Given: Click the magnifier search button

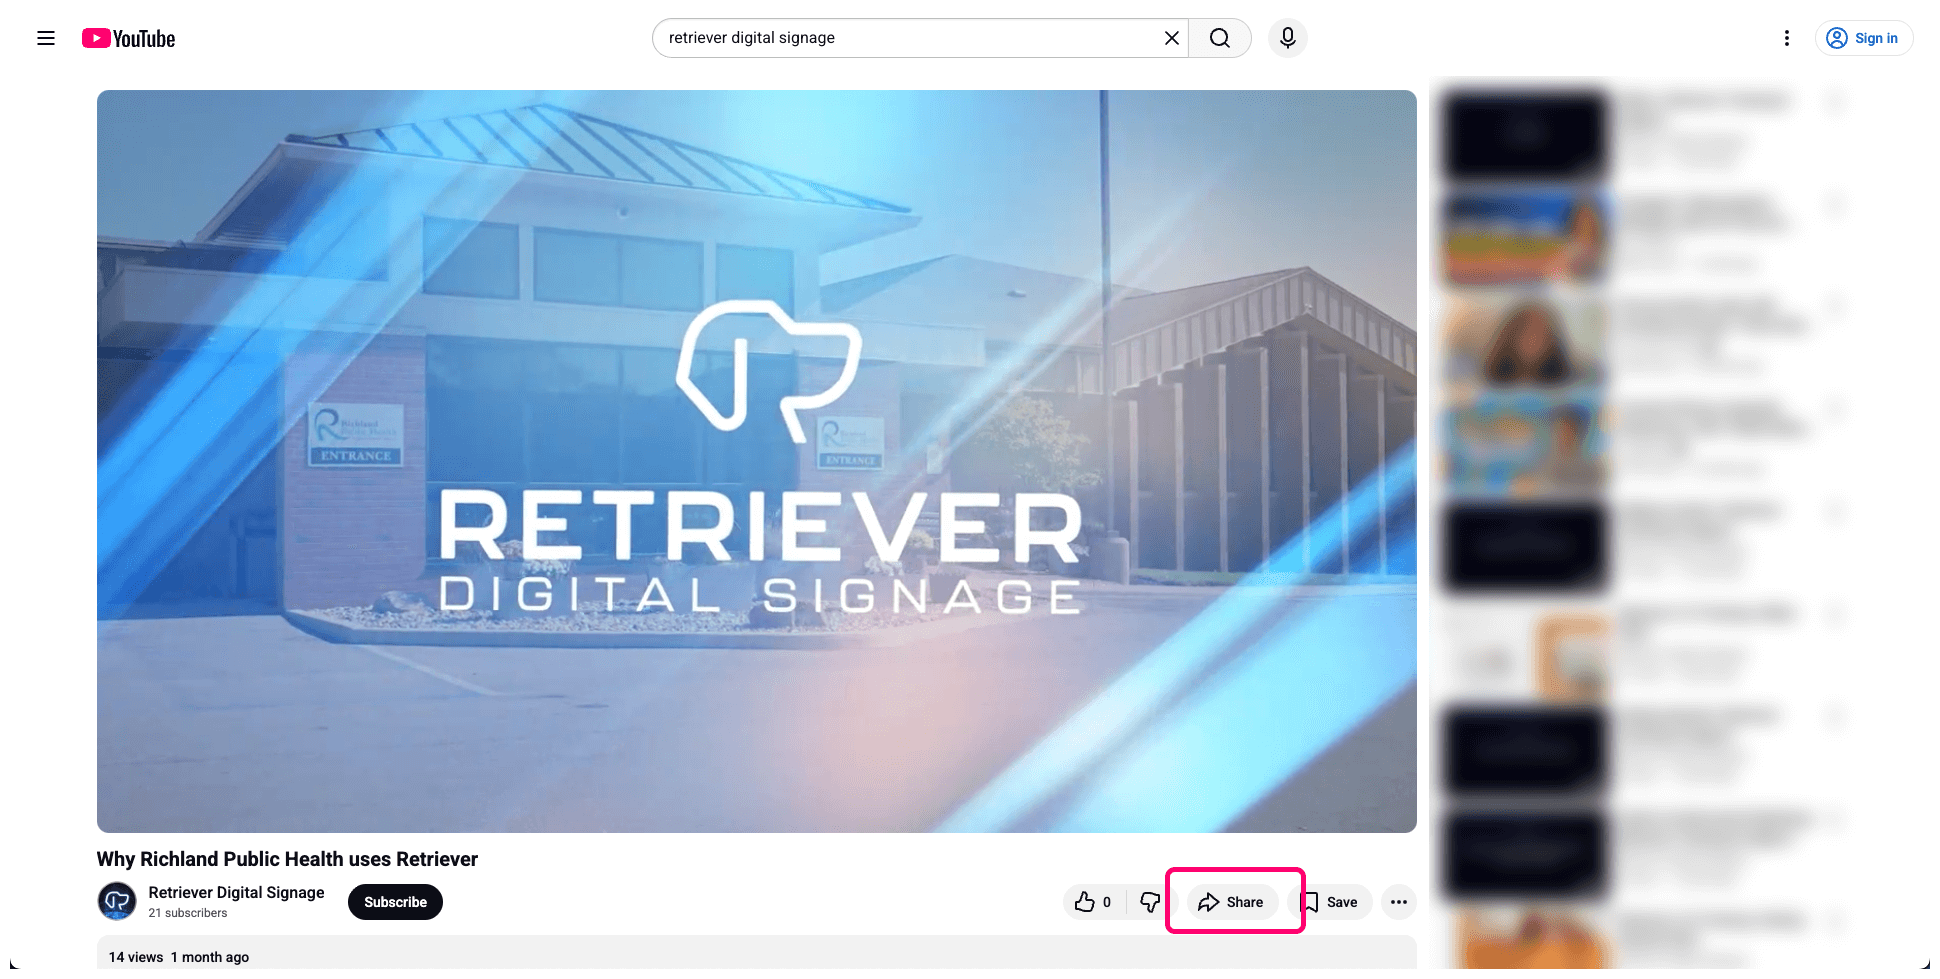Looking at the screenshot, I should (x=1220, y=38).
